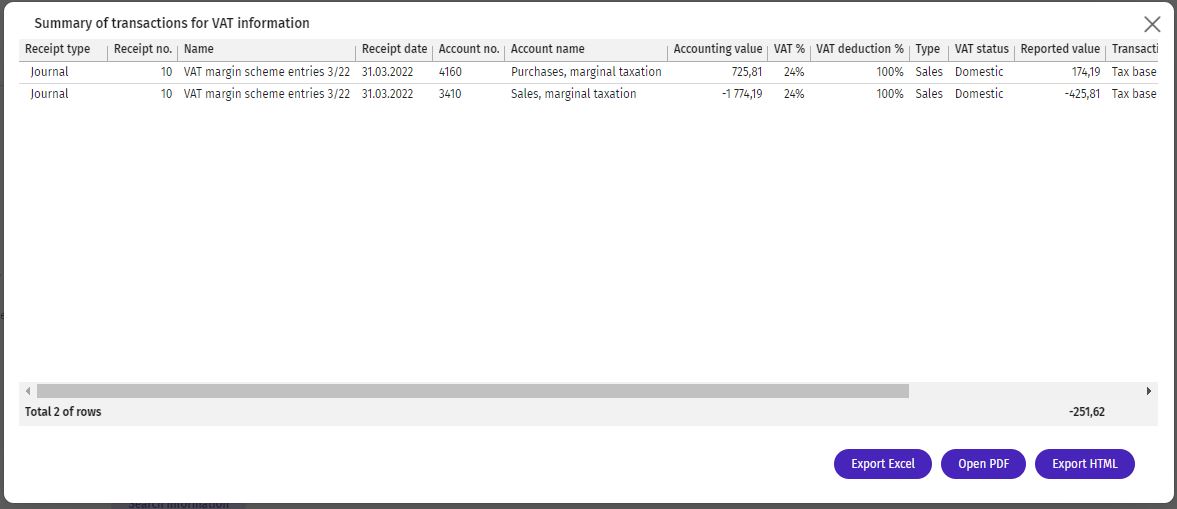Click reported value 174,19
The width and height of the screenshot is (1177, 509).
(x=1085, y=72)
